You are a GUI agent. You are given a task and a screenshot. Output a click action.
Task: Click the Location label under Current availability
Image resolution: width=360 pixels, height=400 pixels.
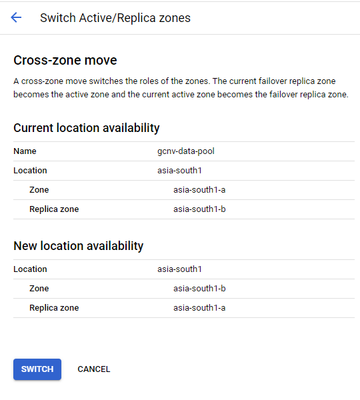30,170
